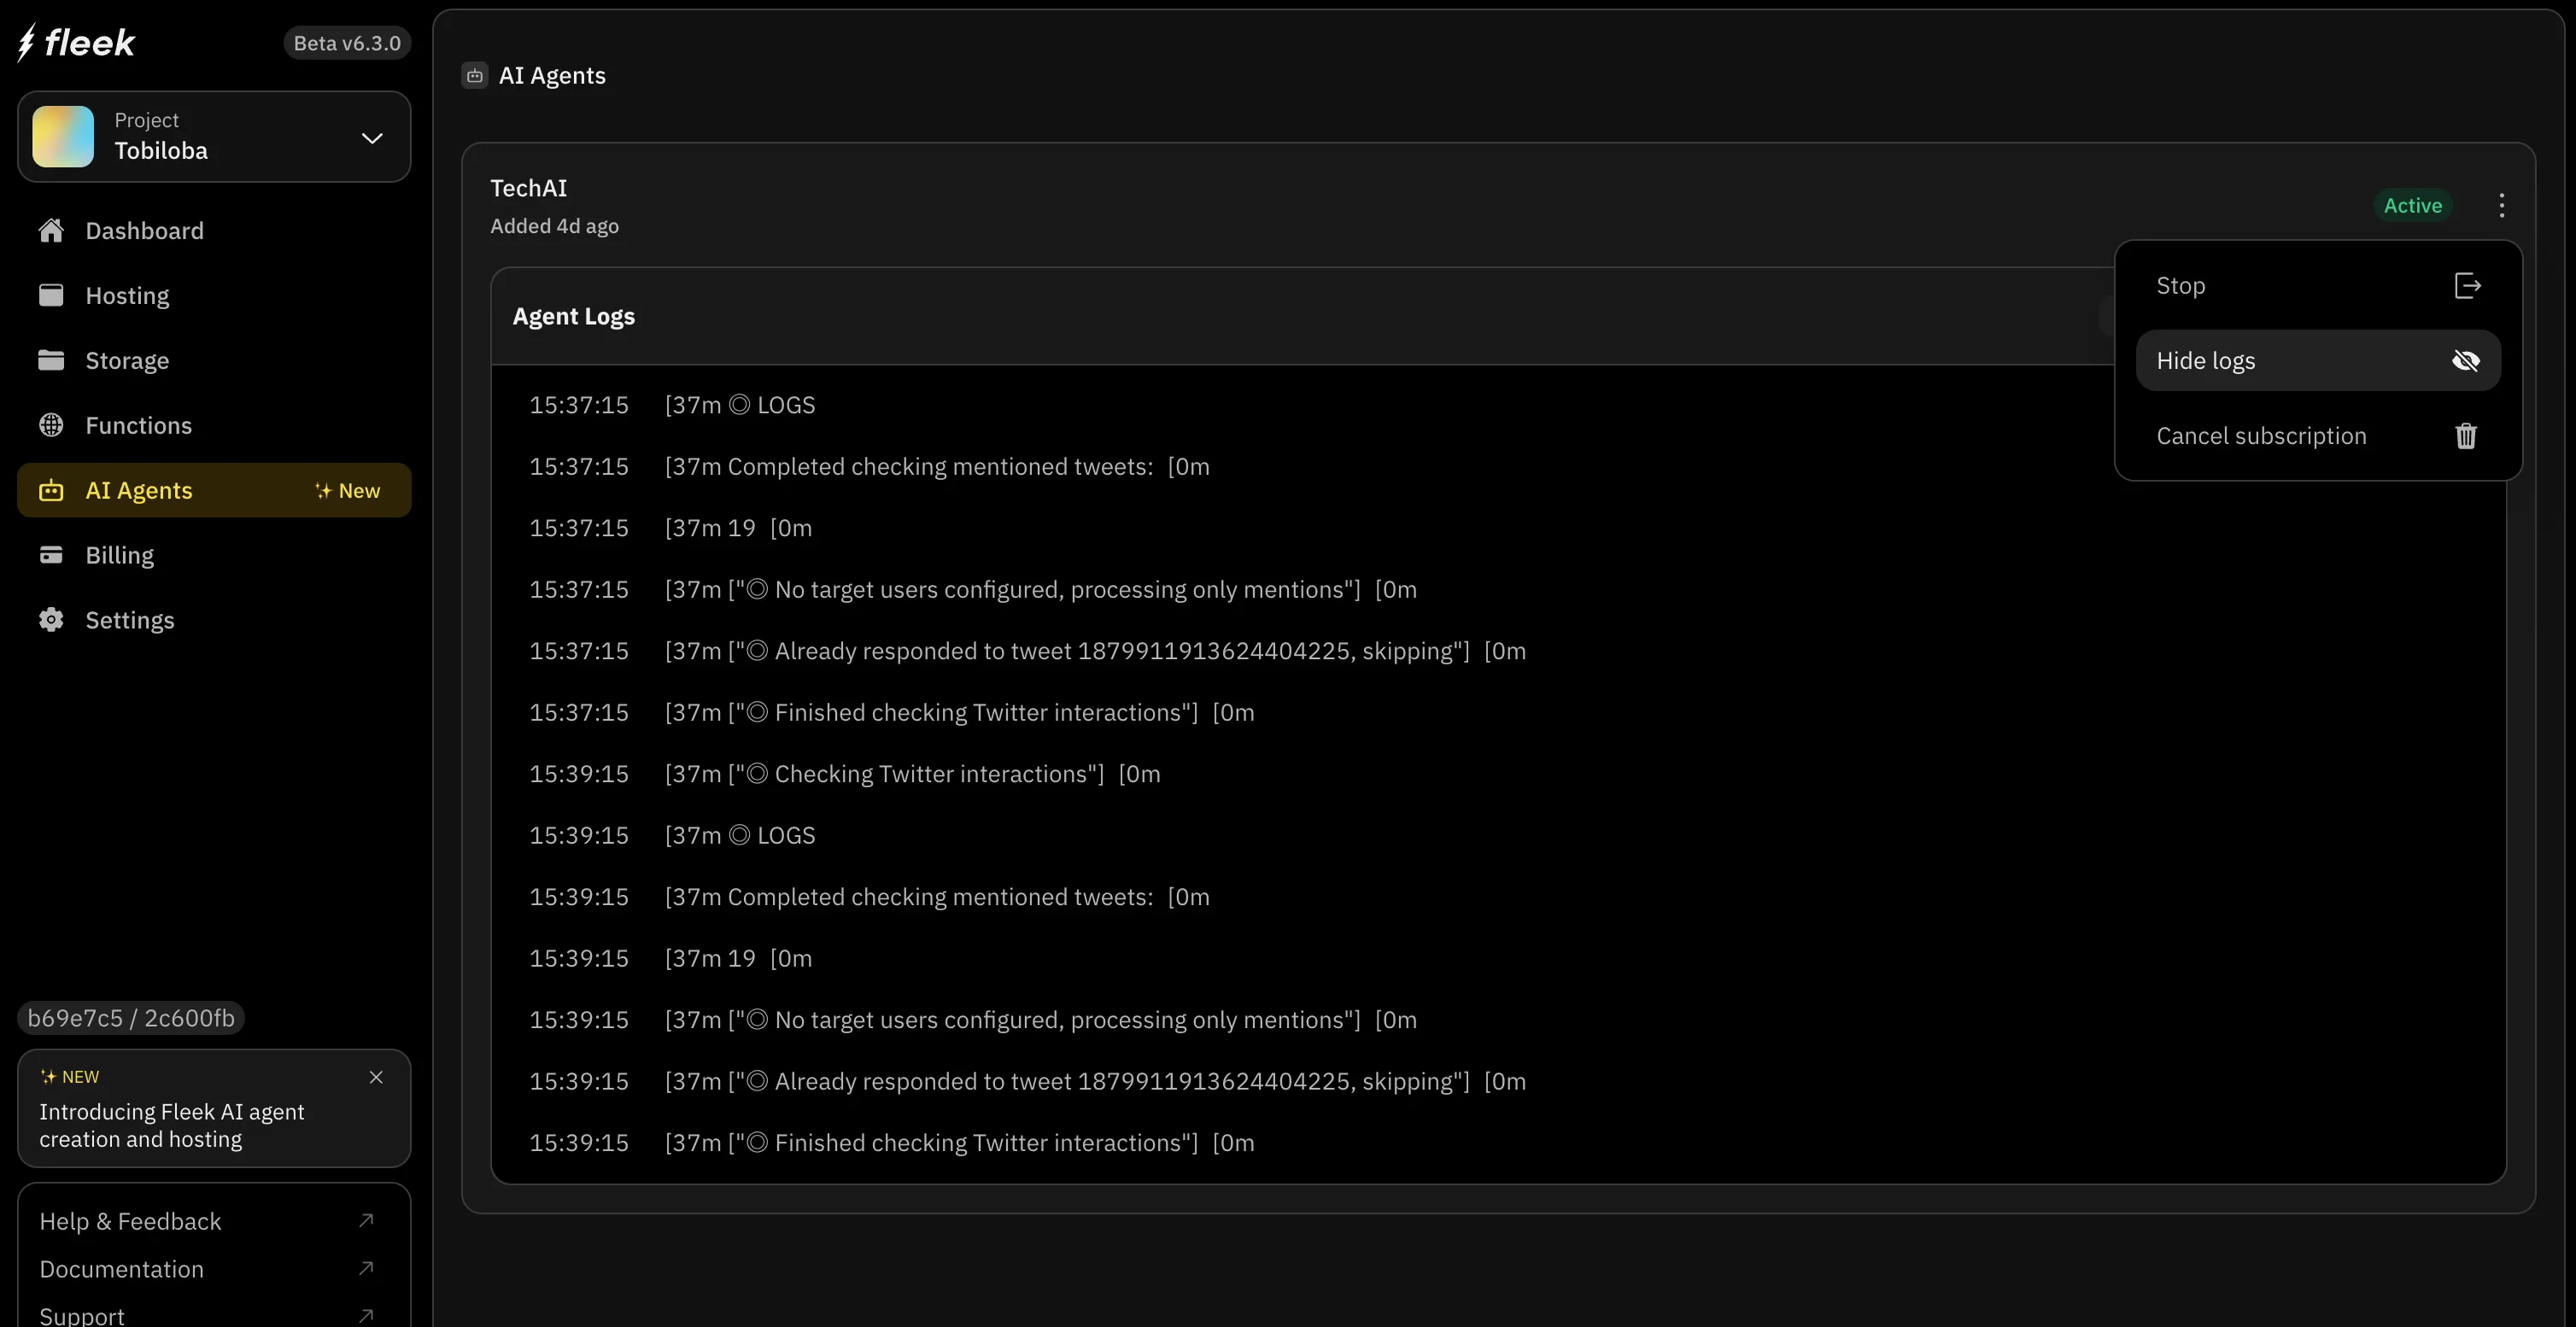This screenshot has height=1327, width=2576.
Task: Open Billing settings
Action: (x=120, y=554)
